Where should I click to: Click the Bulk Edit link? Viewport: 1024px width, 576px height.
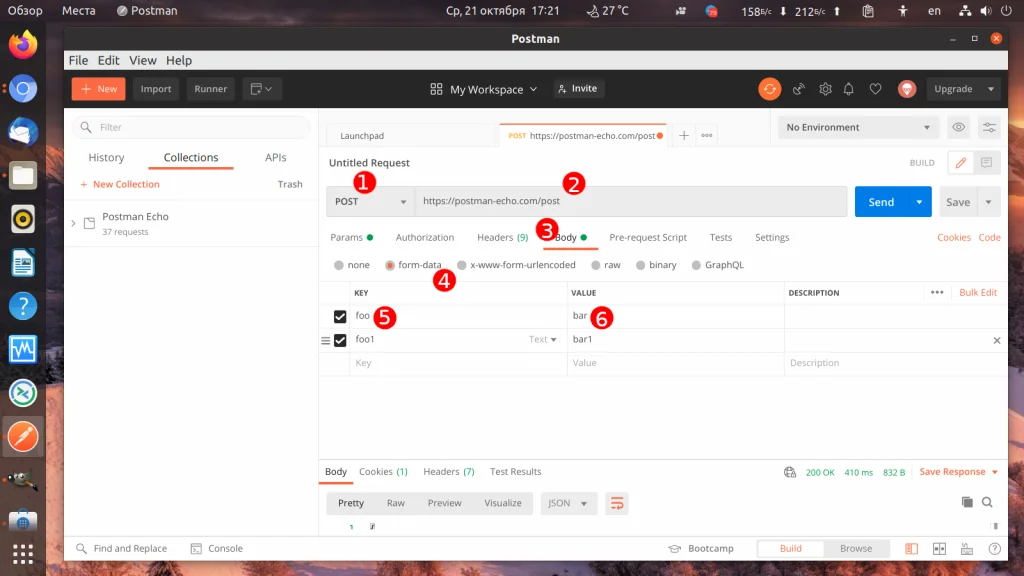pos(978,293)
